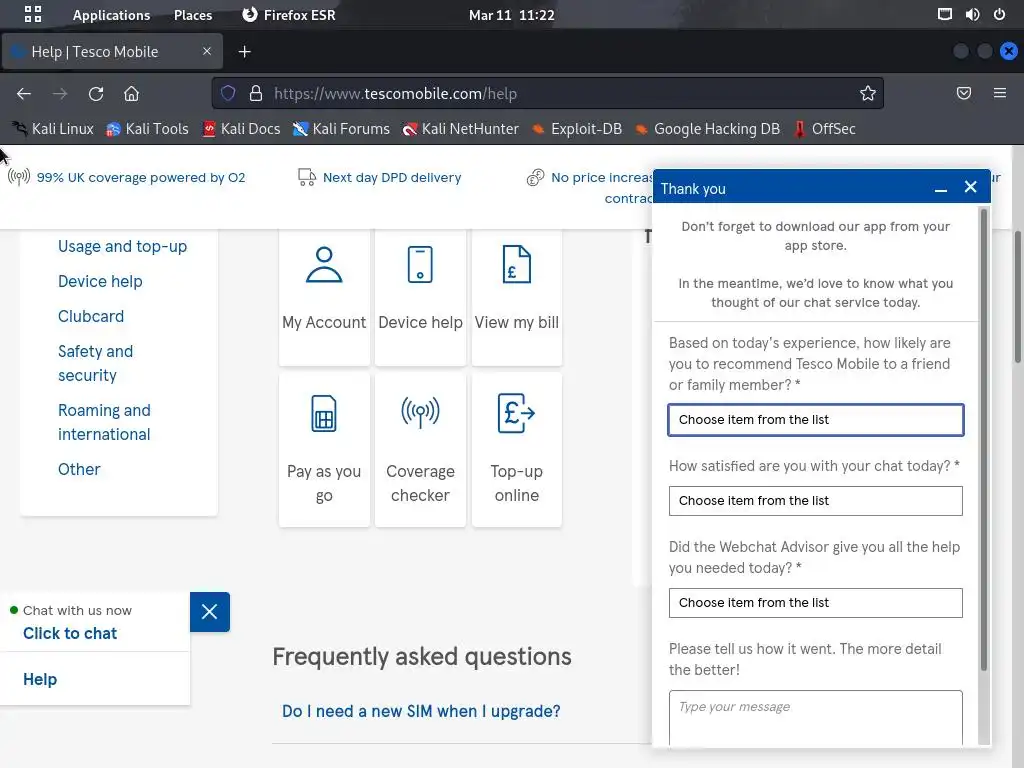Open the Mar 11 clock menu
Image resolution: width=1024 pixels, height=768 pixels.
click(511, 15)
